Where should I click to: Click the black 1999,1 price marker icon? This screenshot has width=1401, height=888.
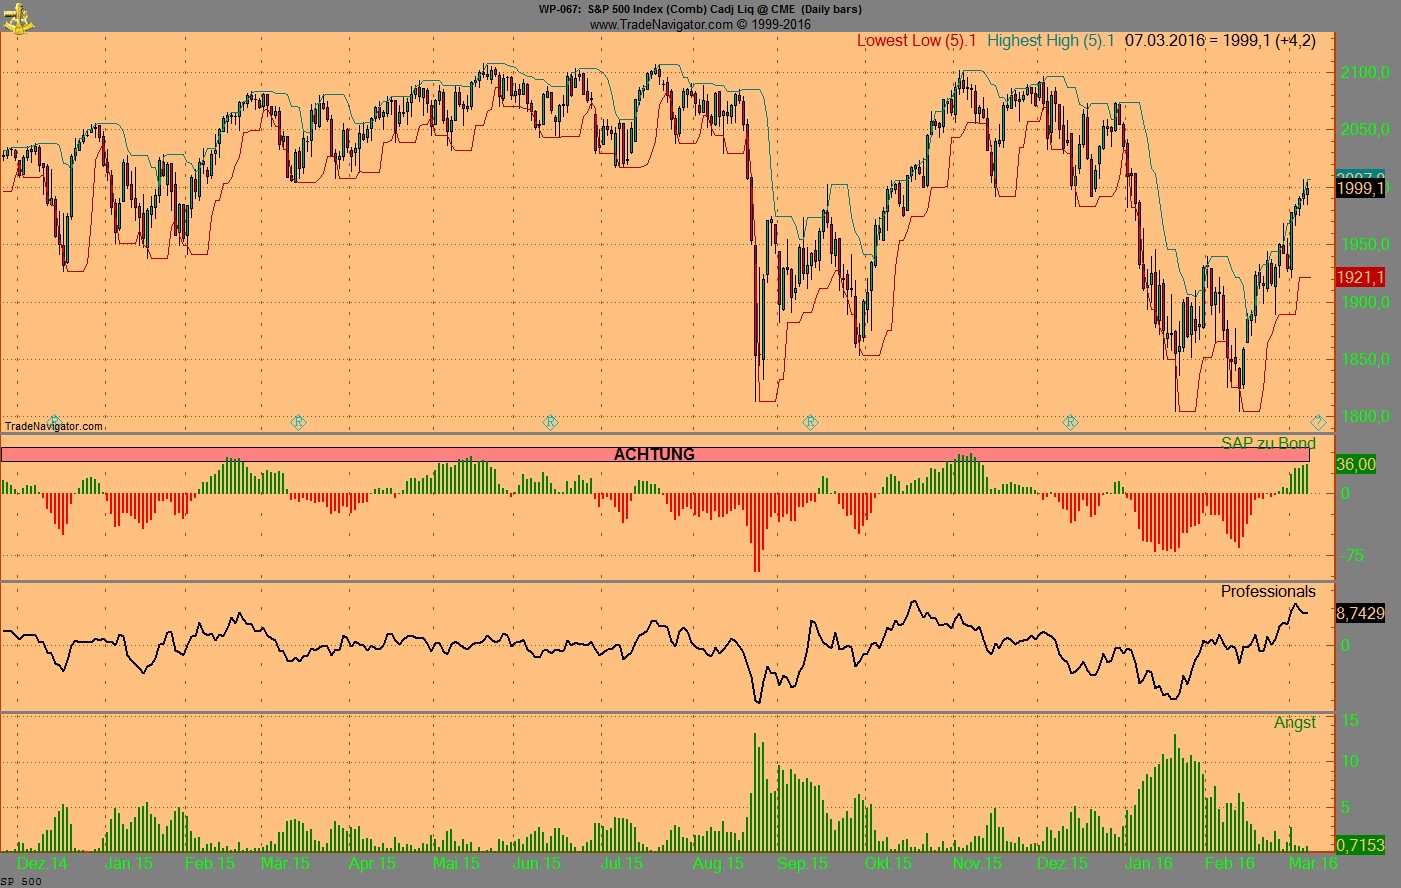1360,190
